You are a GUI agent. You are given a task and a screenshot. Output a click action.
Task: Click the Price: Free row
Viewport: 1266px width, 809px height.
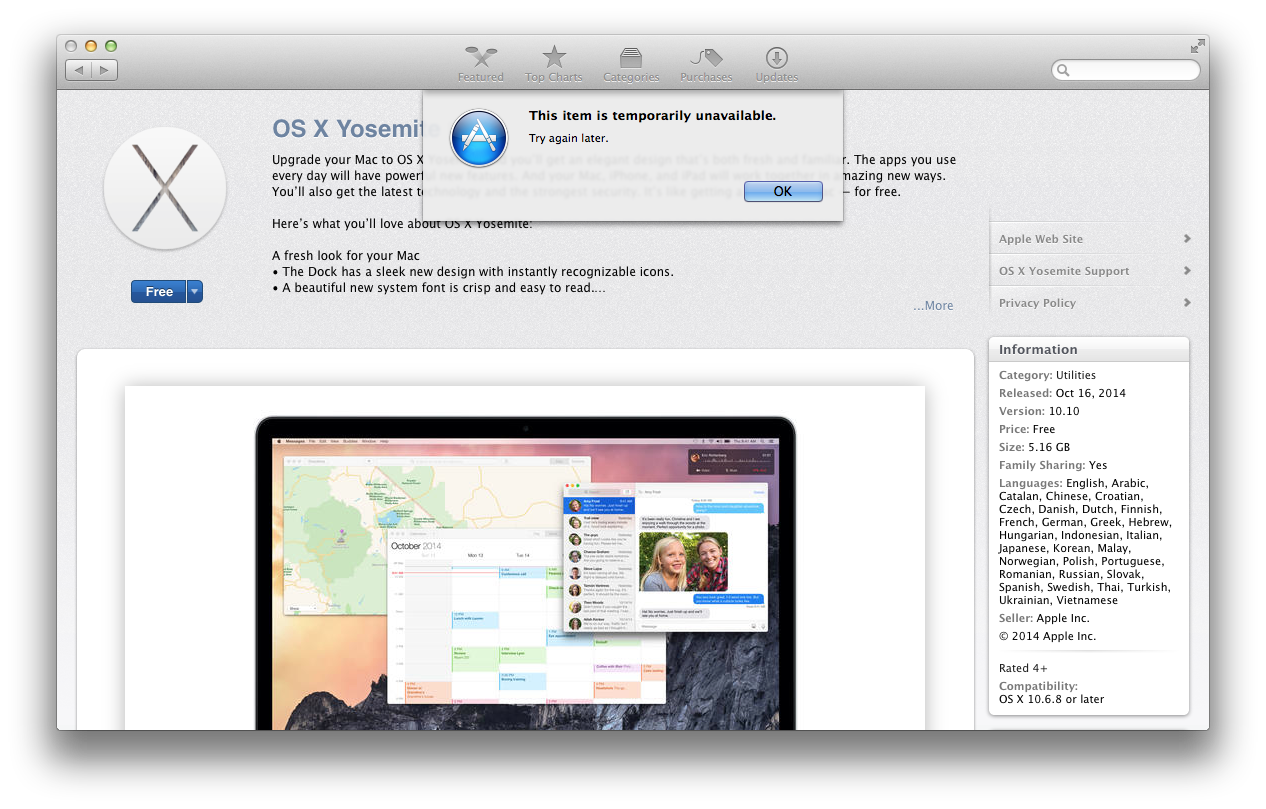coord(1027,429)
